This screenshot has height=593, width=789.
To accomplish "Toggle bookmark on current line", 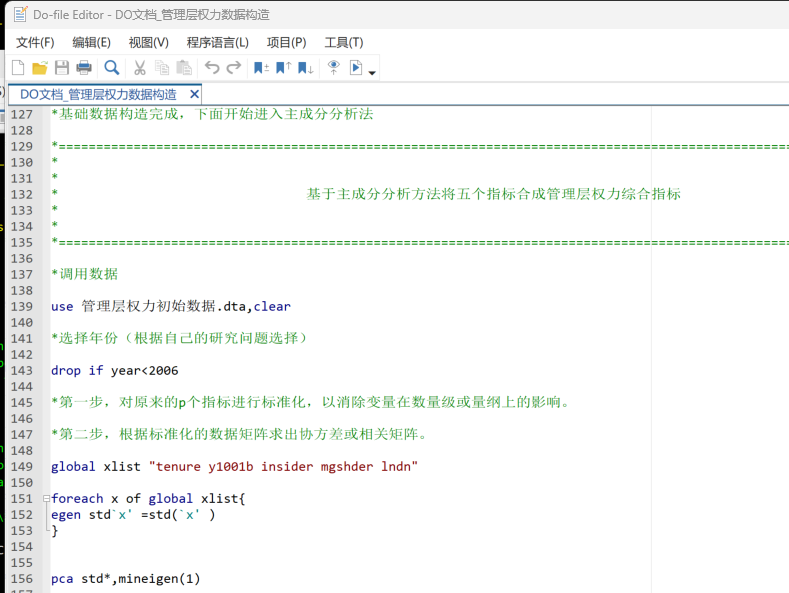I will (261, 67).
